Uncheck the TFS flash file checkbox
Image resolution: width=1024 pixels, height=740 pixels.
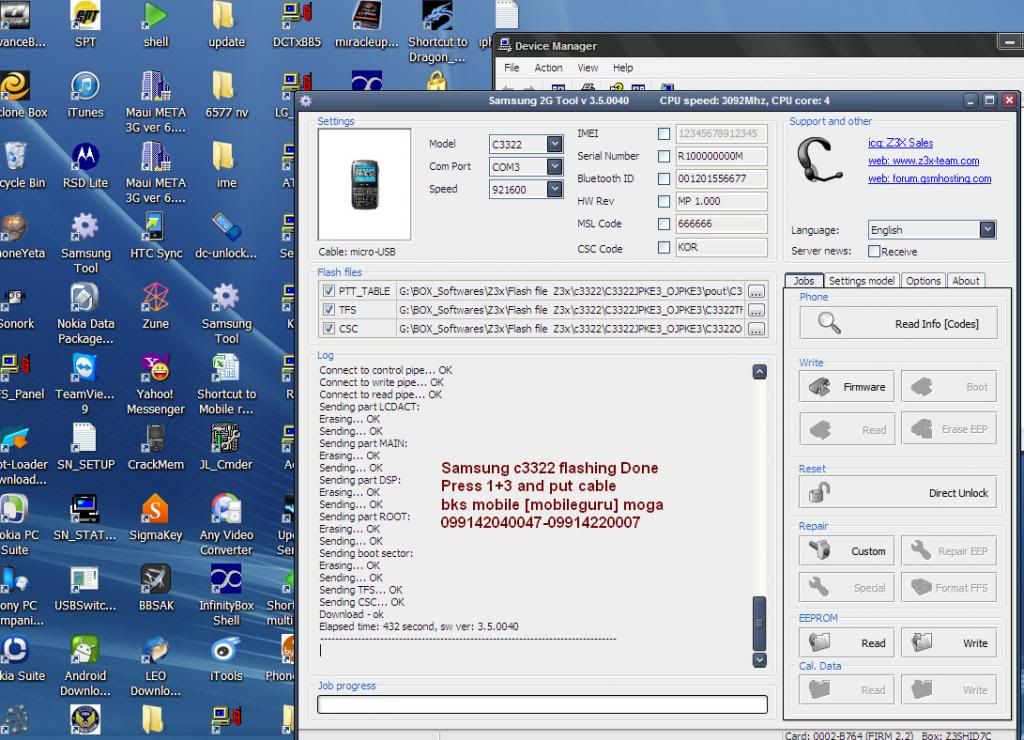[x=328, y=310]
